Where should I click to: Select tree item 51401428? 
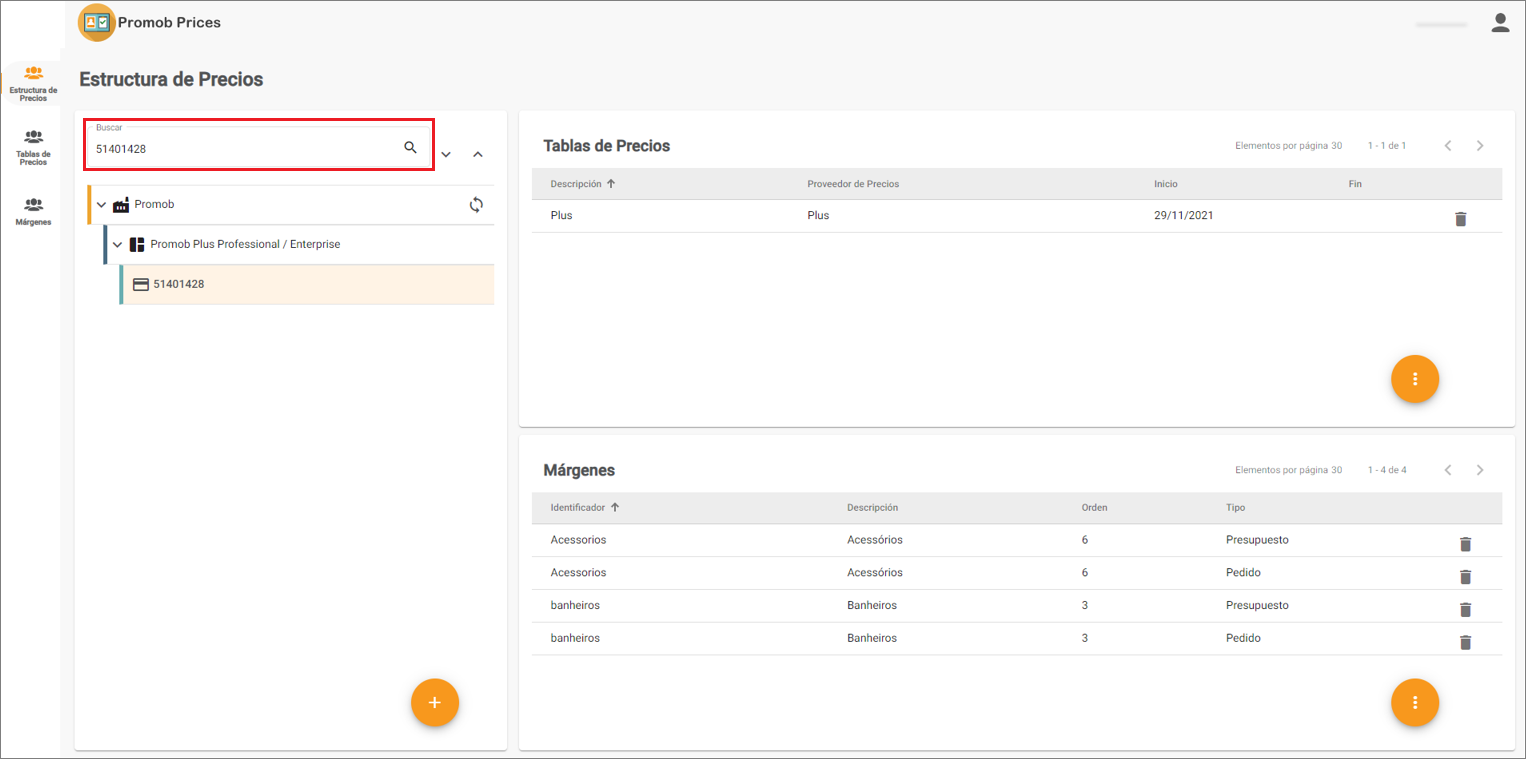click(x=307, y=284)
